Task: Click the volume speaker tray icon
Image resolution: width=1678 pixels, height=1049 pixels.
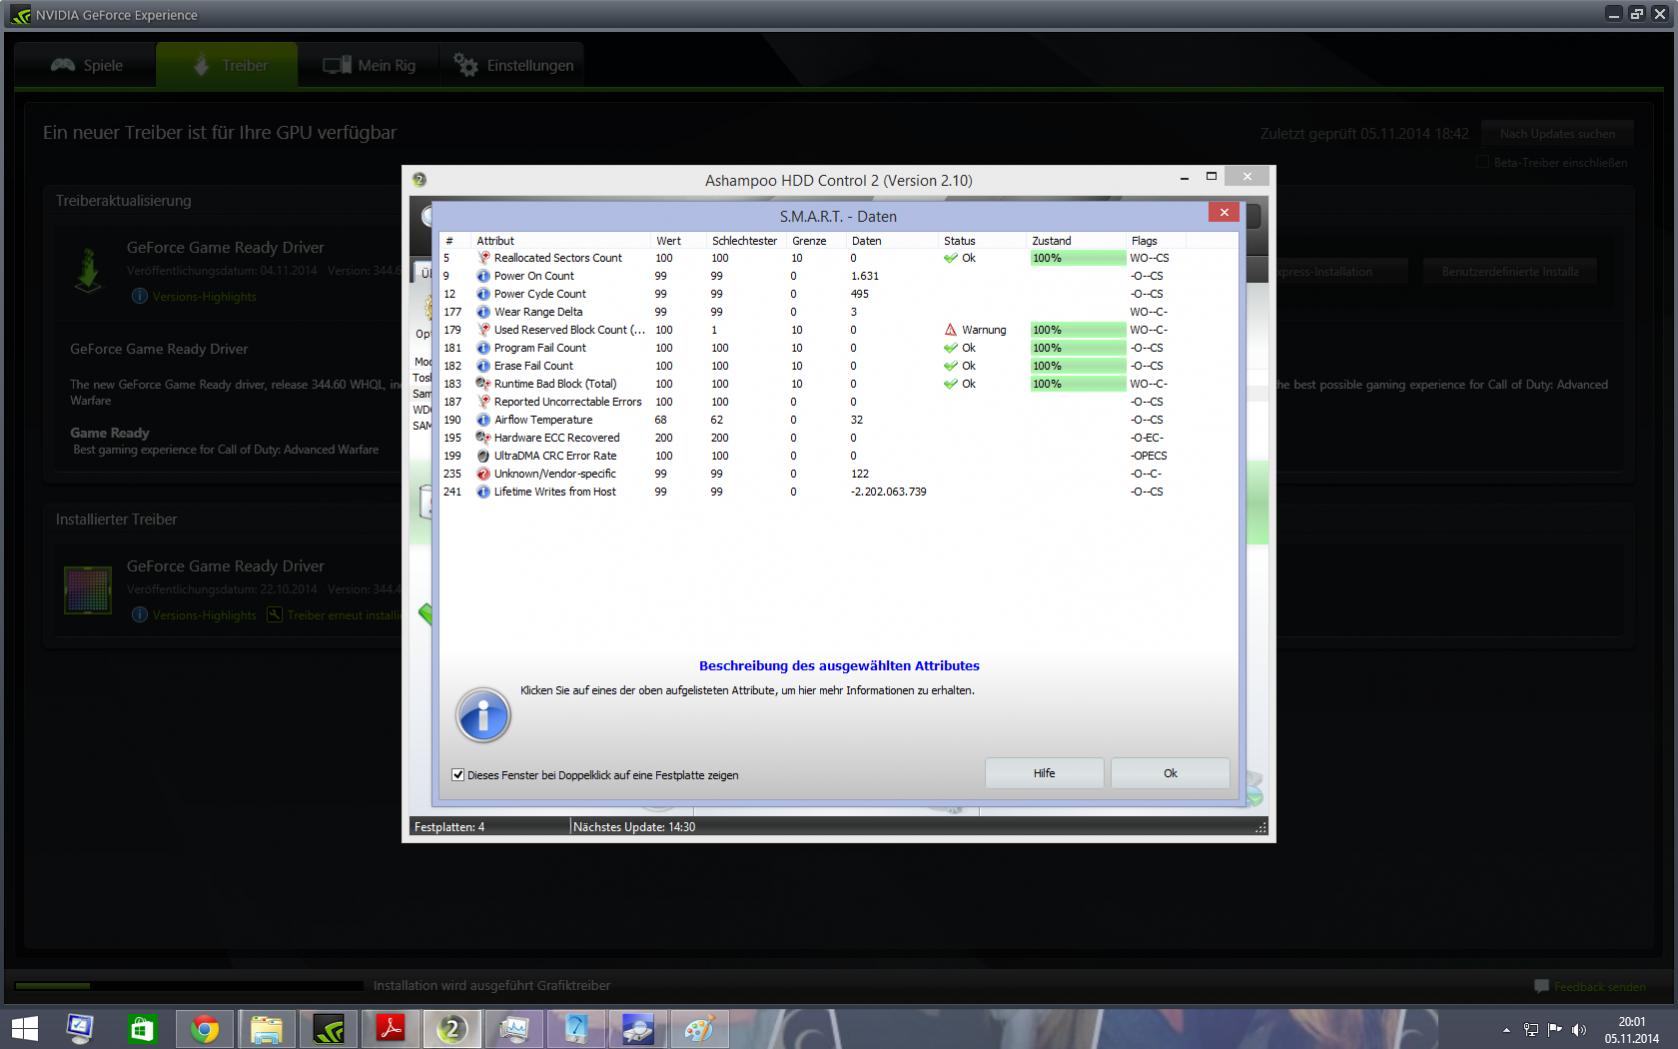Action: click(1579, 1029)
